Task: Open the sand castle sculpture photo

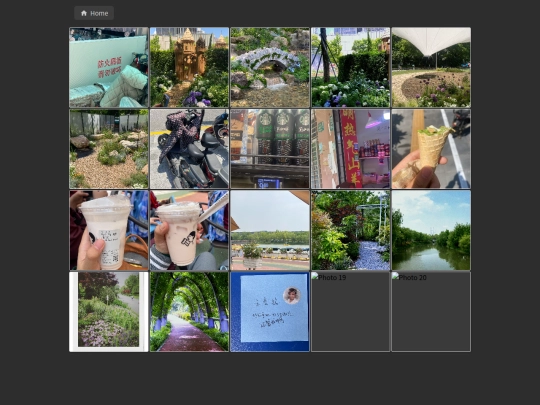Action: (x=189, y=67)
